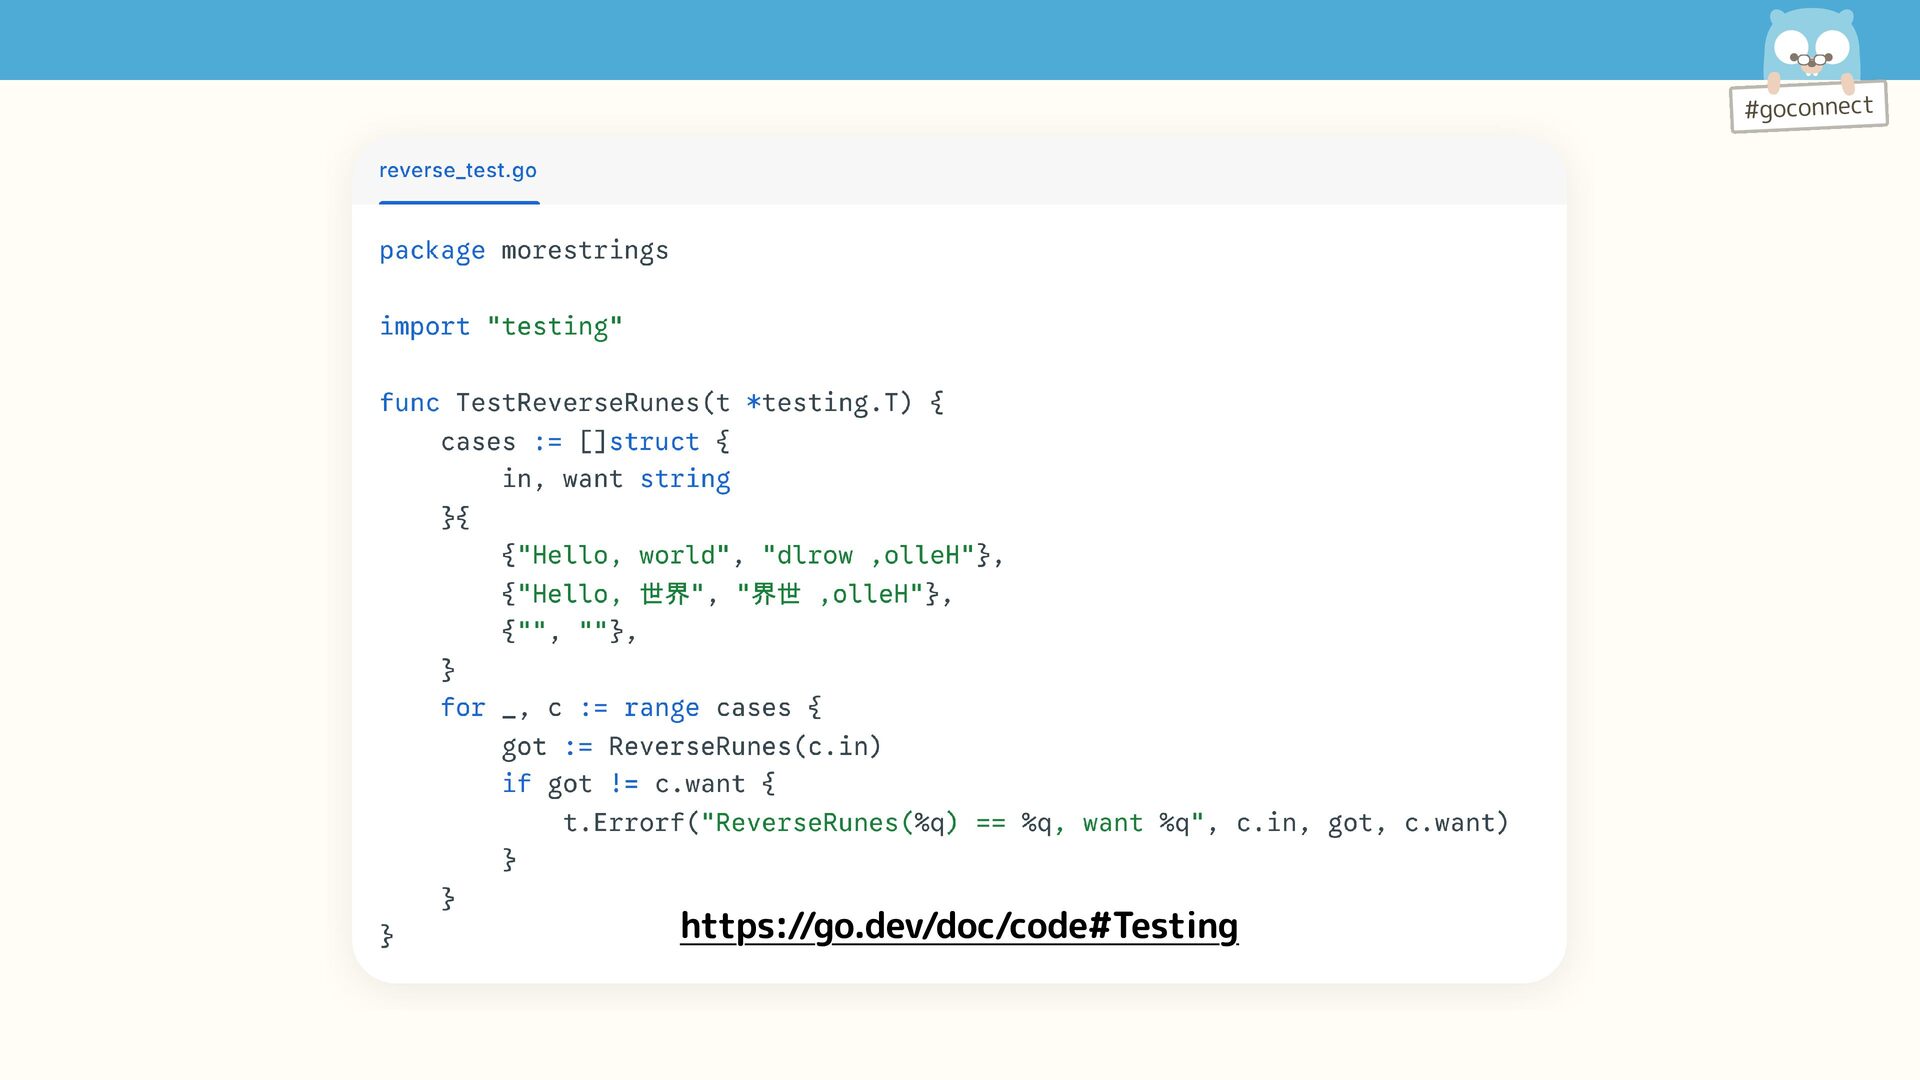Click the t.Errorf call
The width and height of the screenshot is (1920, 1080).
tap(624, 823)
